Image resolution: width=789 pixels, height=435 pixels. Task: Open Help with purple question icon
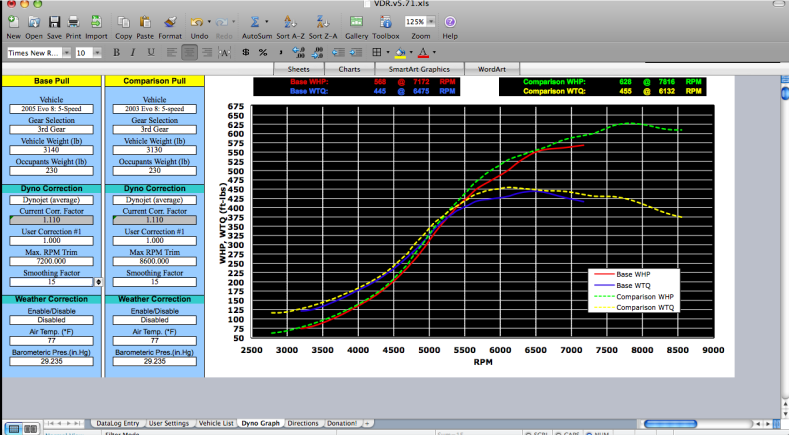point(450,22)
